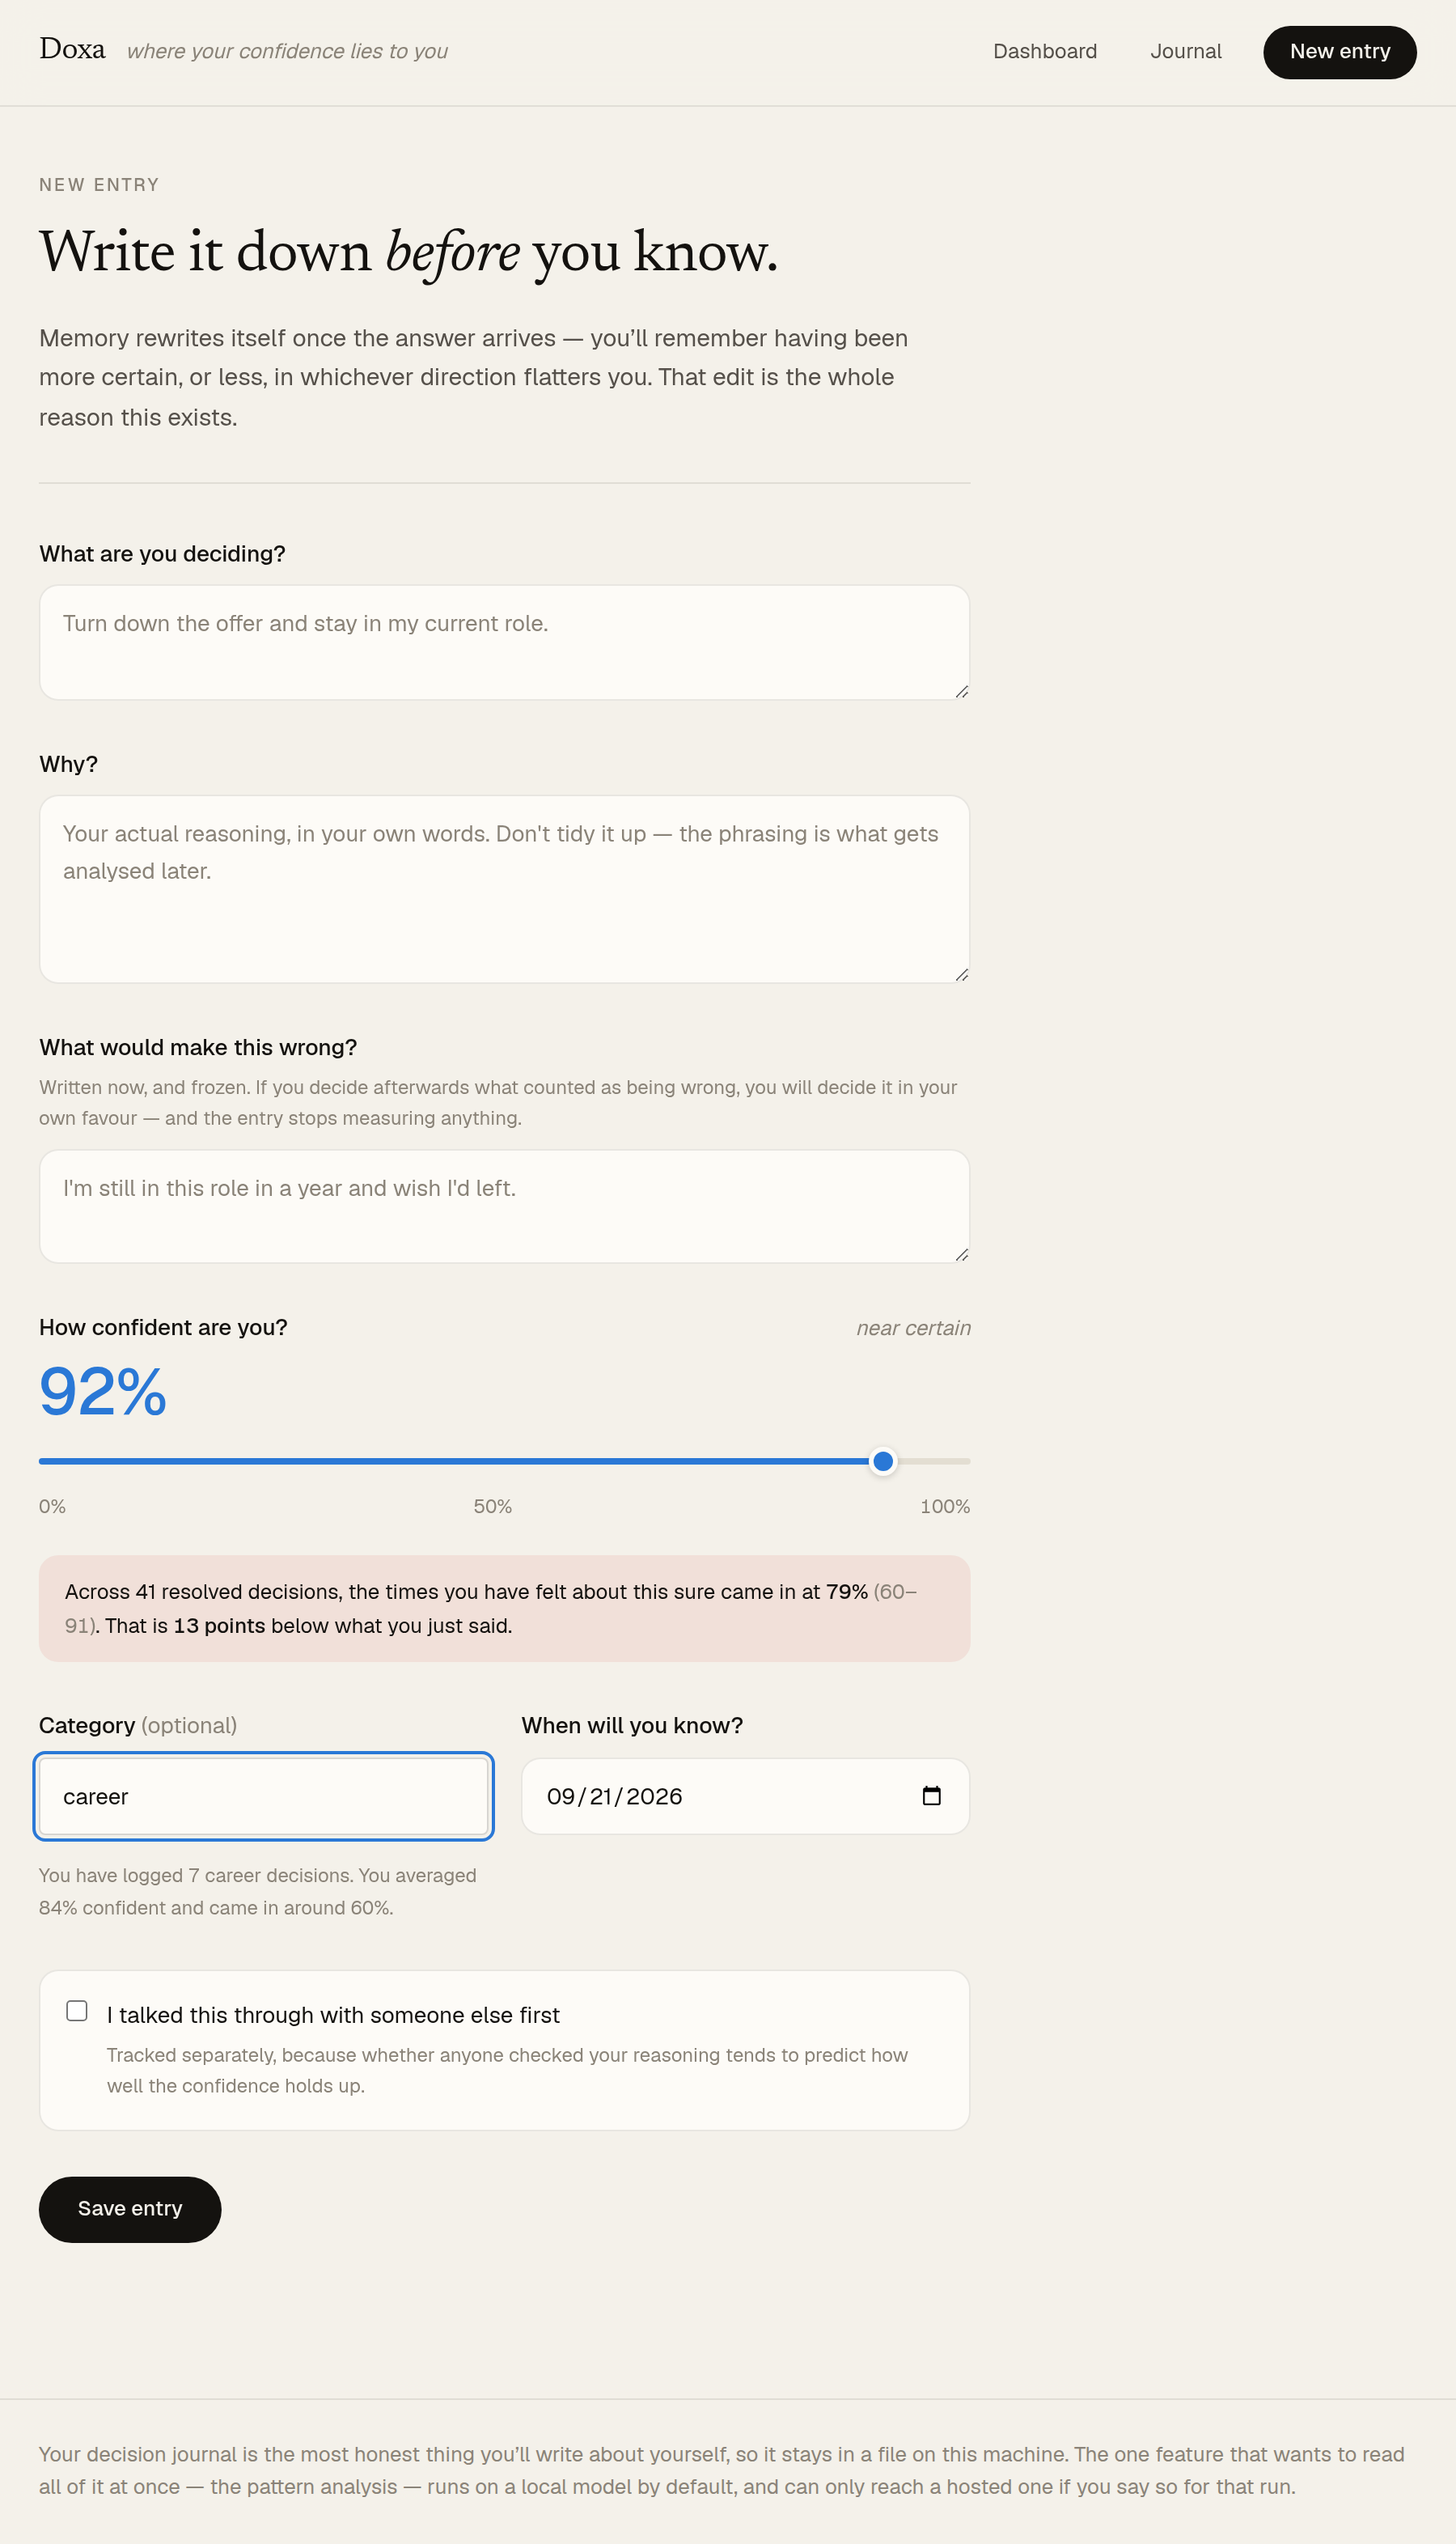This screenshot has height=2544, width=1456.
Task: Click the New entry button
Action: 1340,52
